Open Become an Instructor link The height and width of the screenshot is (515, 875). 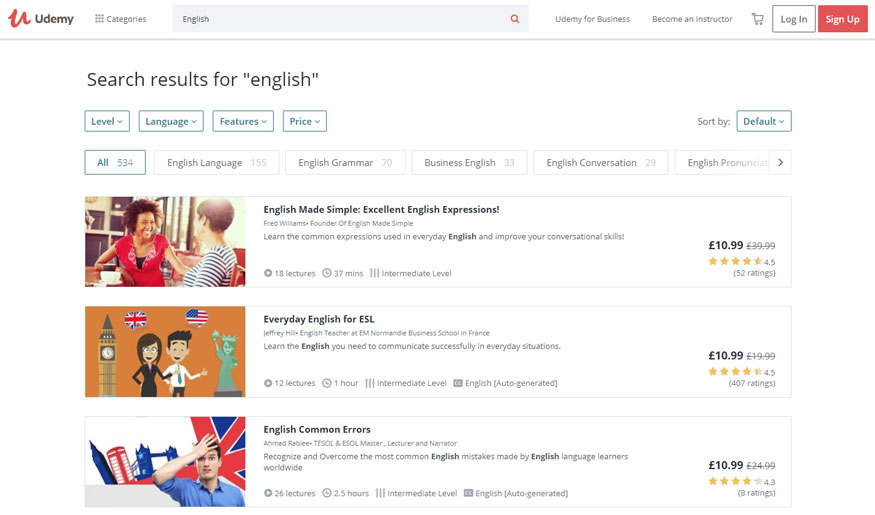coord(692,19)
